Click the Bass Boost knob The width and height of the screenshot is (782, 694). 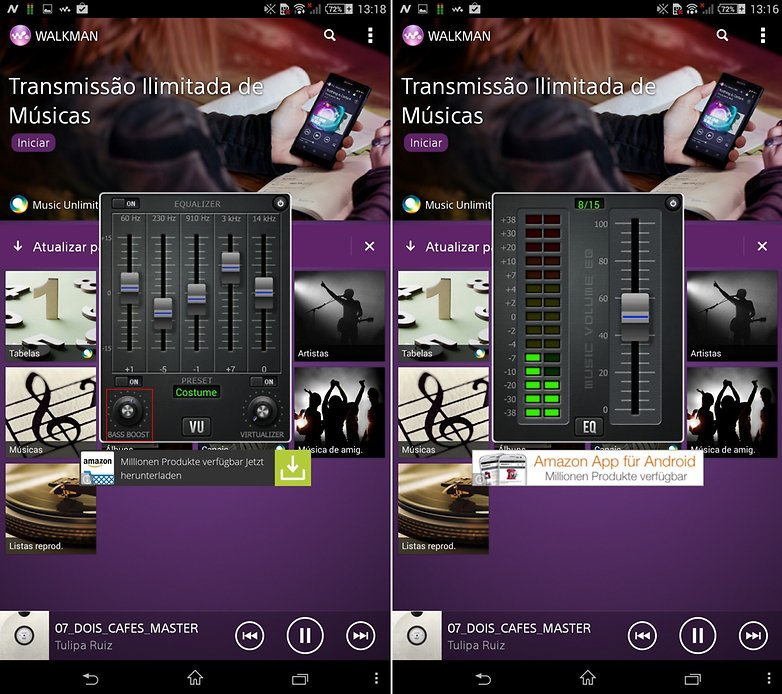(x=128, y=411)
